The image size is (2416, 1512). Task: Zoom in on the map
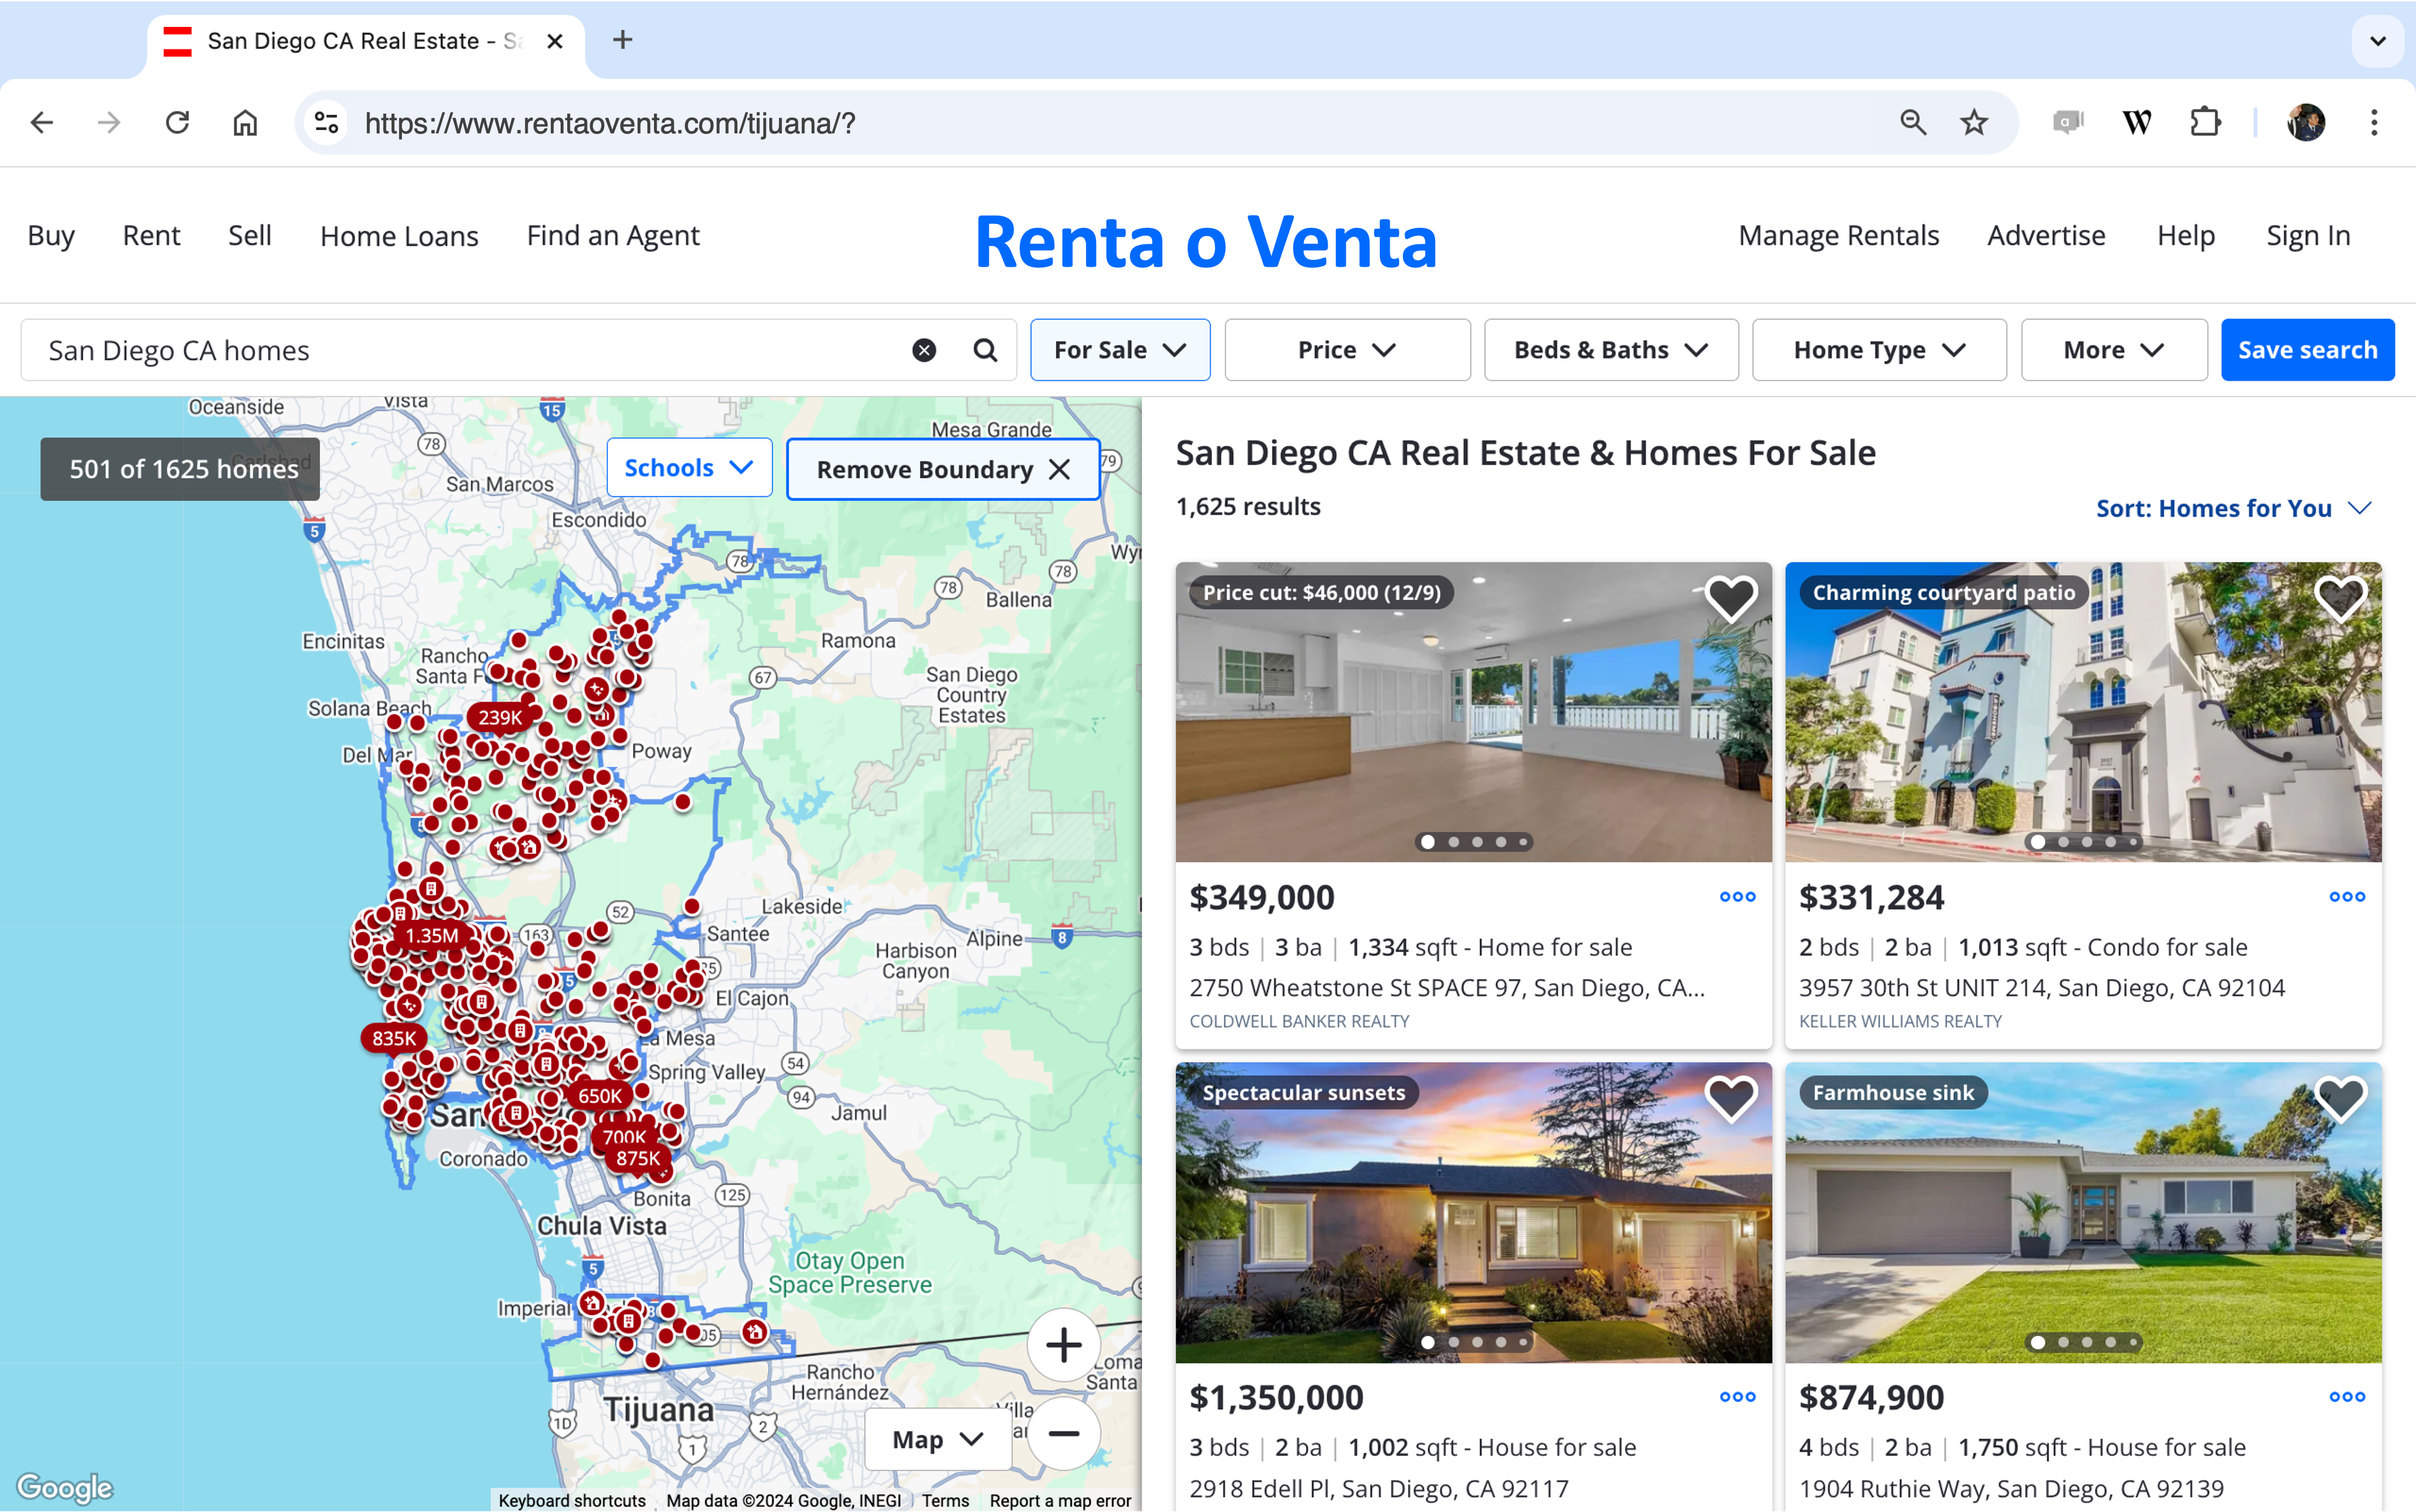click(x=1063, y=1344)
